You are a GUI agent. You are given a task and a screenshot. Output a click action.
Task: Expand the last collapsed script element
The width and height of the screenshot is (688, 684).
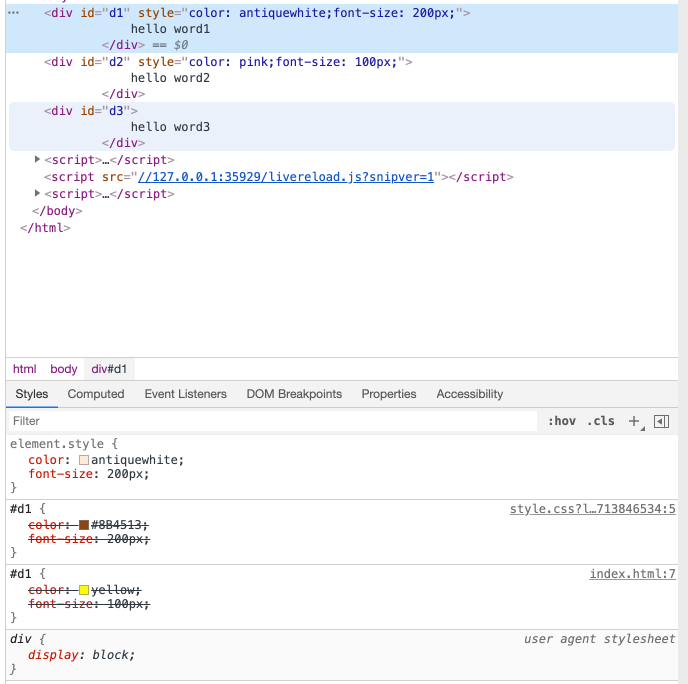pos(37,193)
